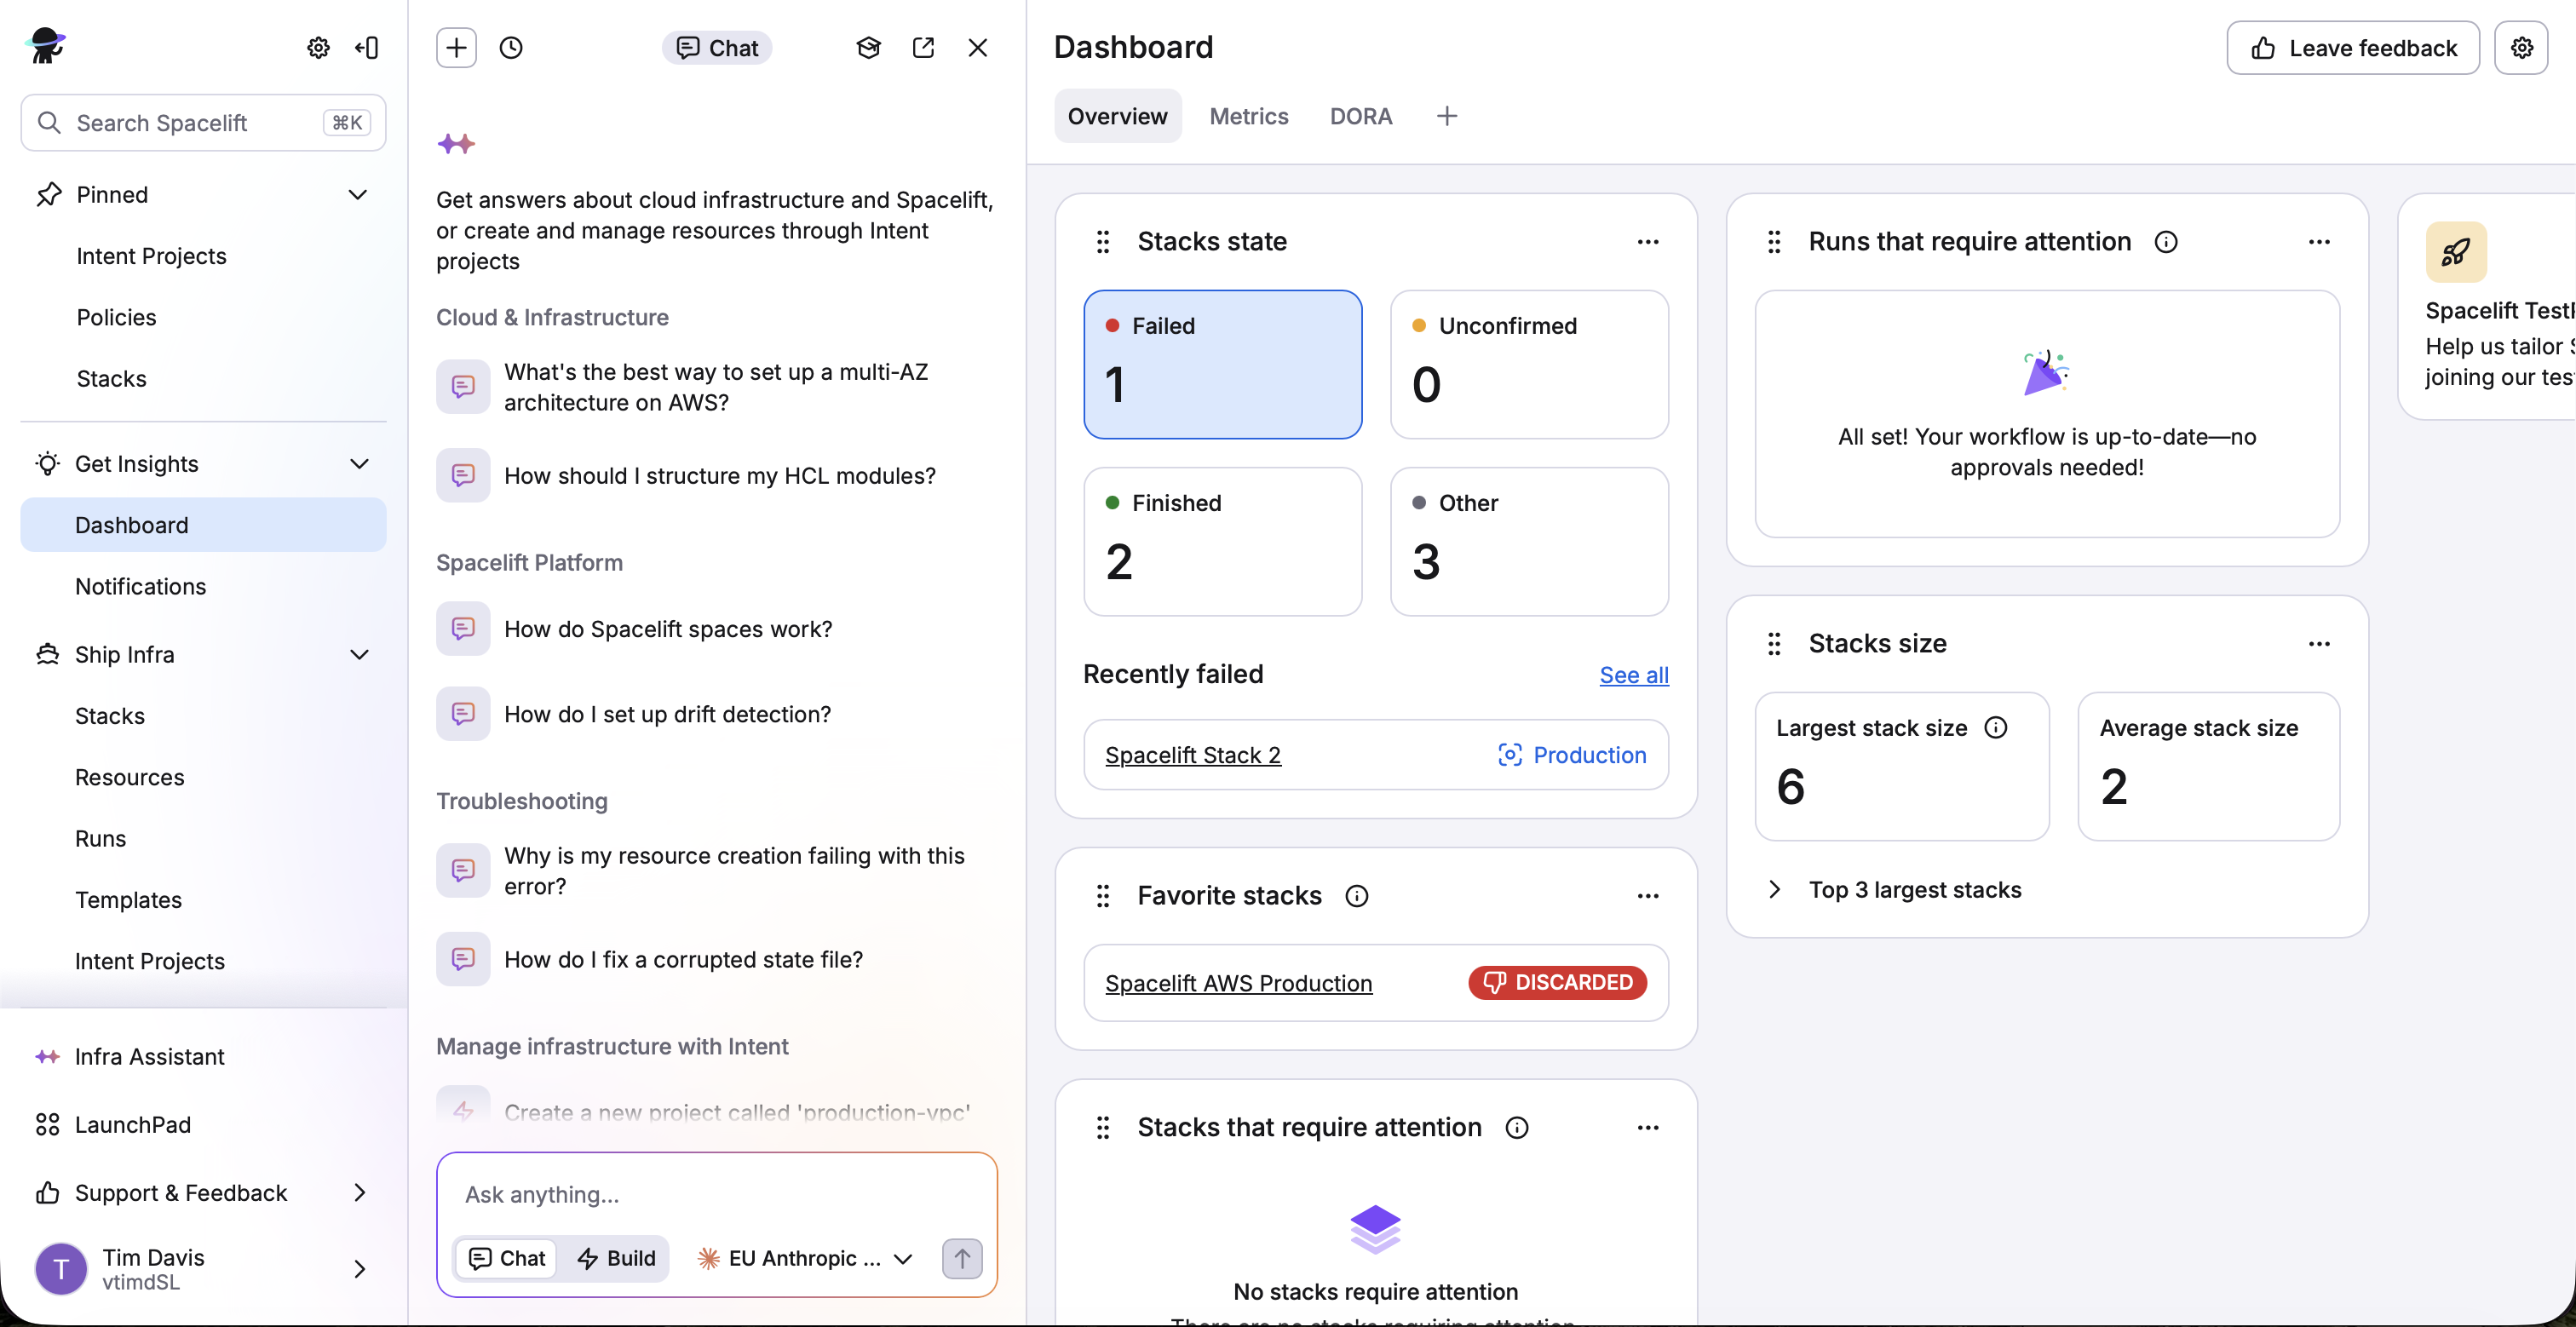2576x1327 pixels.
Task: Collapse the Get Insights section
Action: 359,464
